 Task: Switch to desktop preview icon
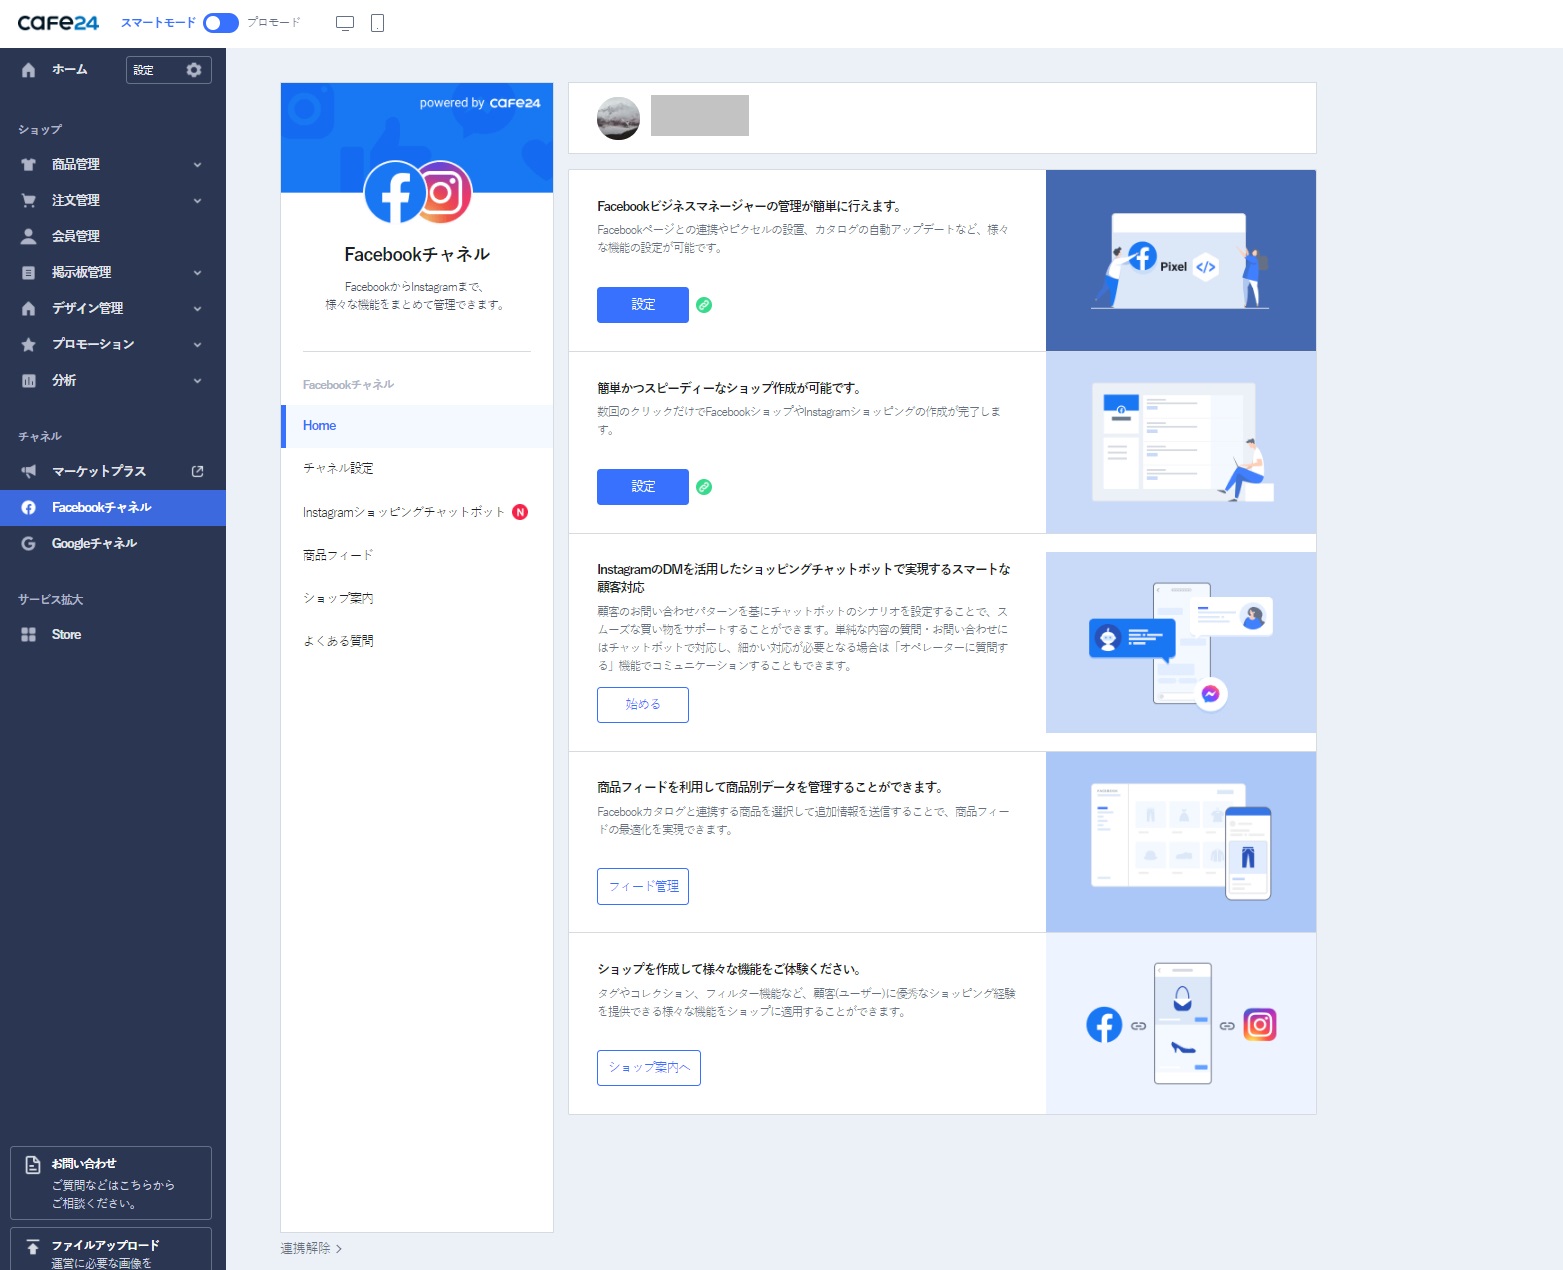[345, 23]
